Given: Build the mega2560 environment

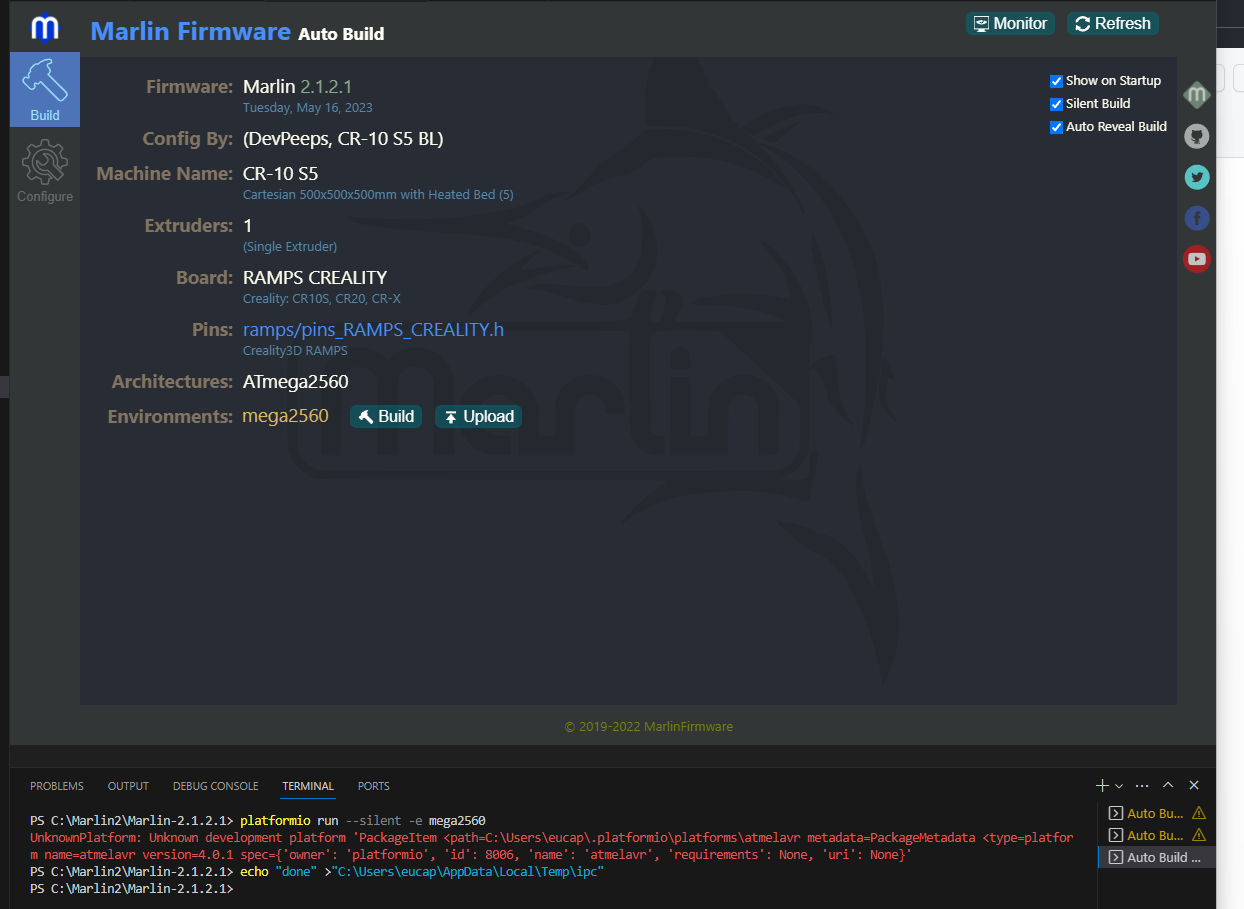Looking at the screenshot, I should pos(386,417).
